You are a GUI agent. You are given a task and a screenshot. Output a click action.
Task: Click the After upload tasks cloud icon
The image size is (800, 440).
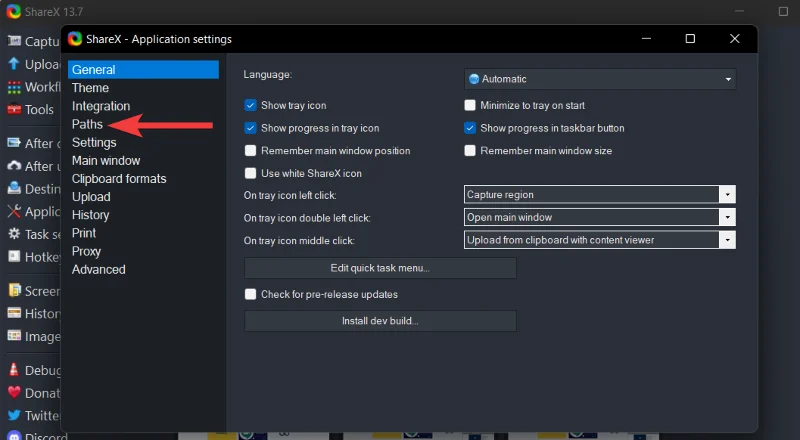(14, 166)
